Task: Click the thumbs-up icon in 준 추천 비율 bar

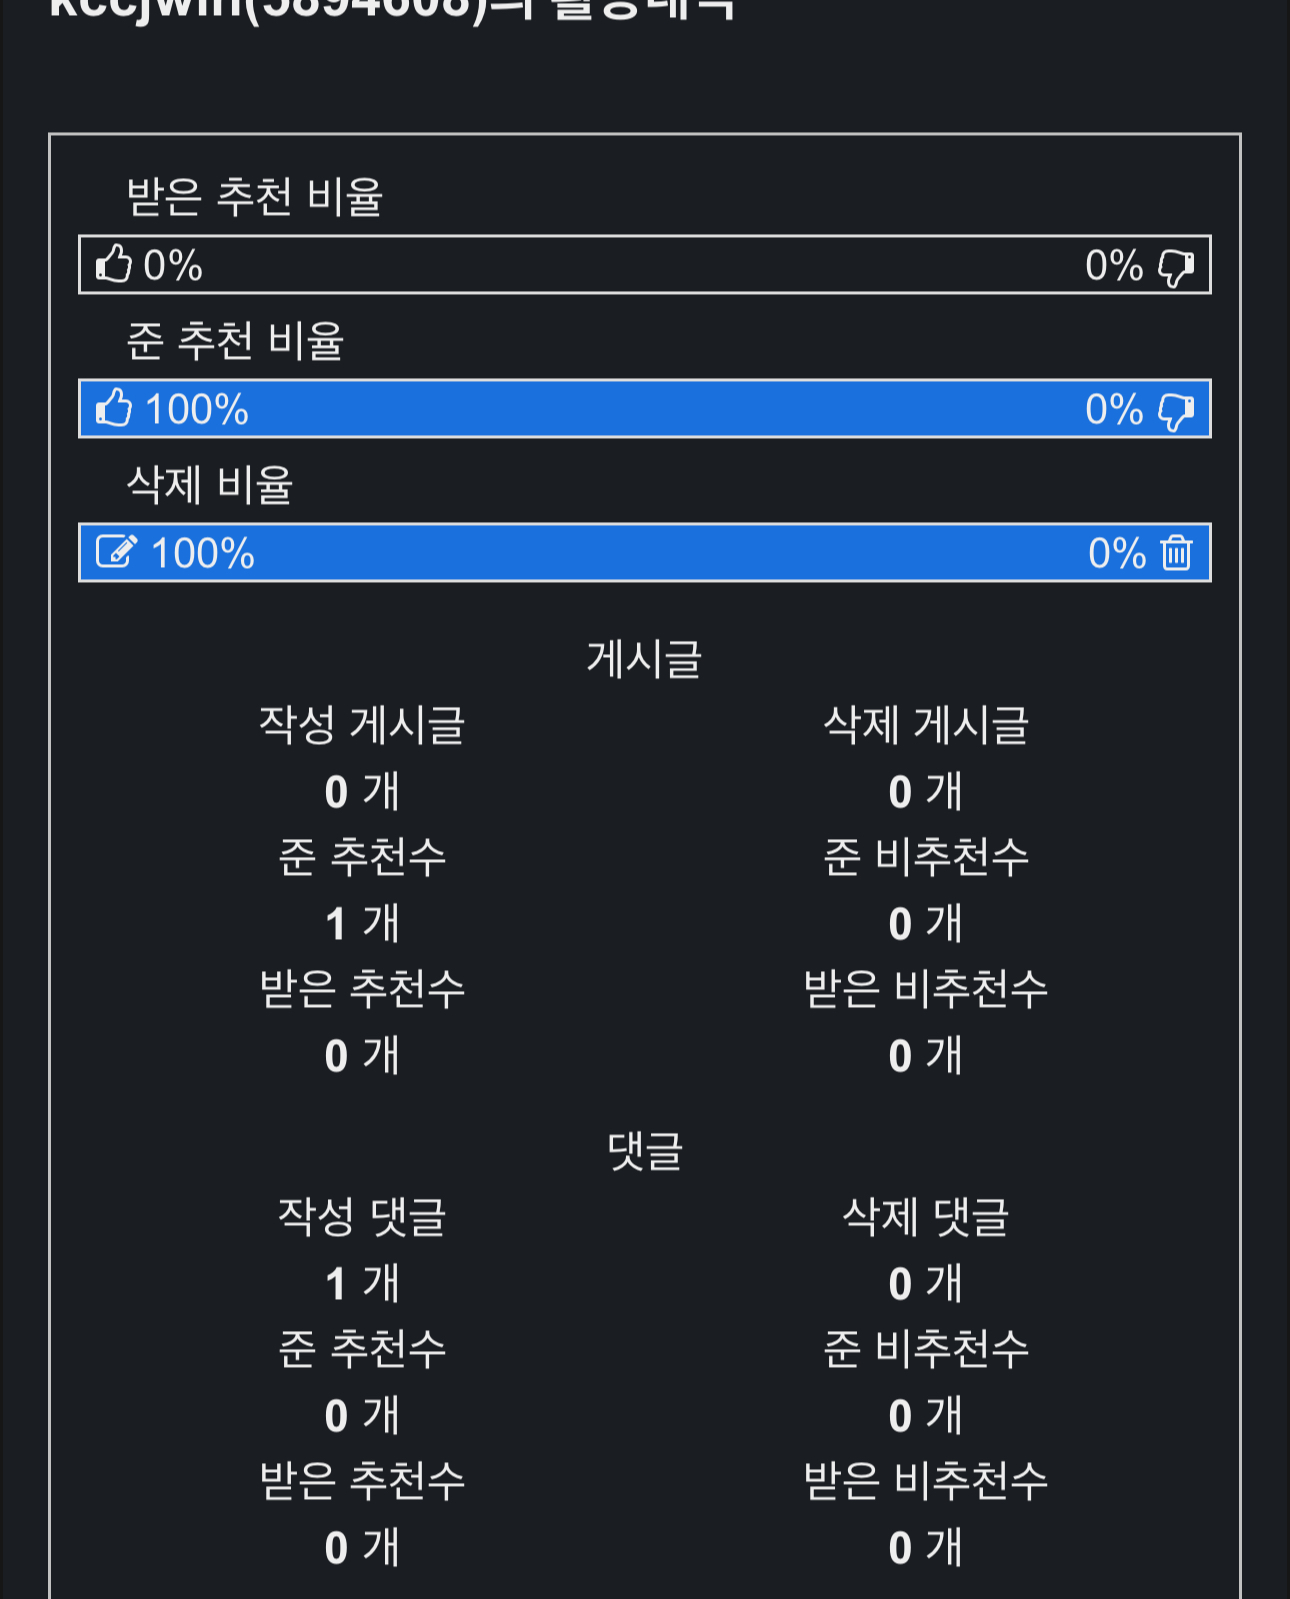Action: [114, 409]
